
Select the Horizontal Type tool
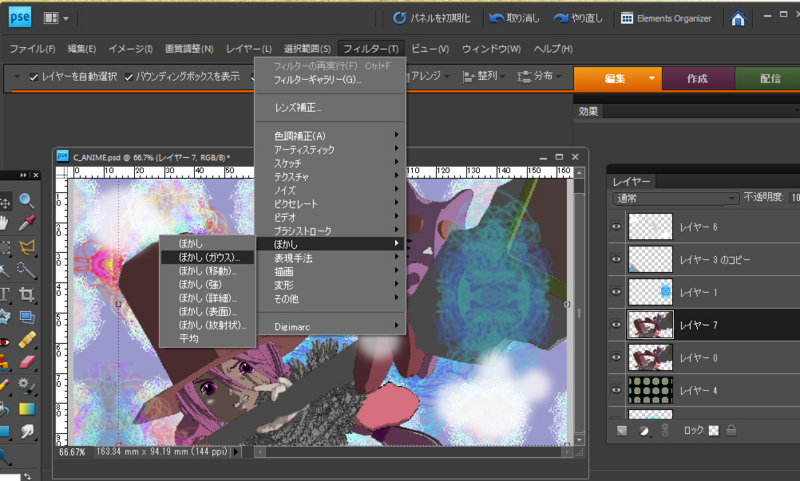pos(5,294)
